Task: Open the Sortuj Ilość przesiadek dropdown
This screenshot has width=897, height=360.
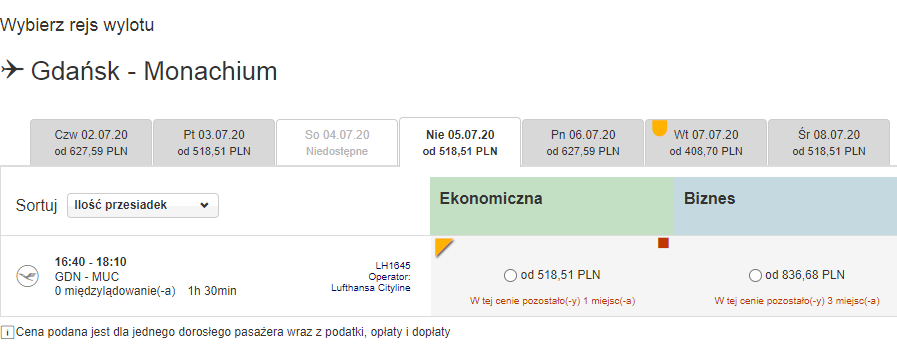Action: (142, 205)
